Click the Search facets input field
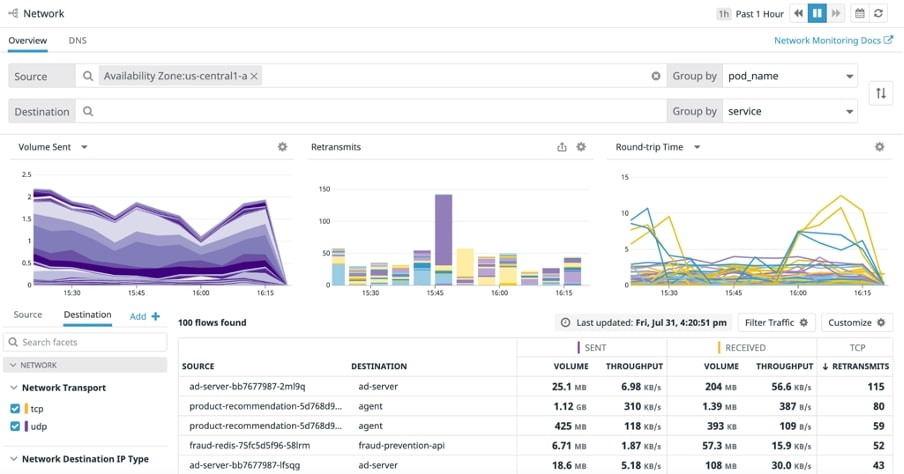 coord(92,342)
